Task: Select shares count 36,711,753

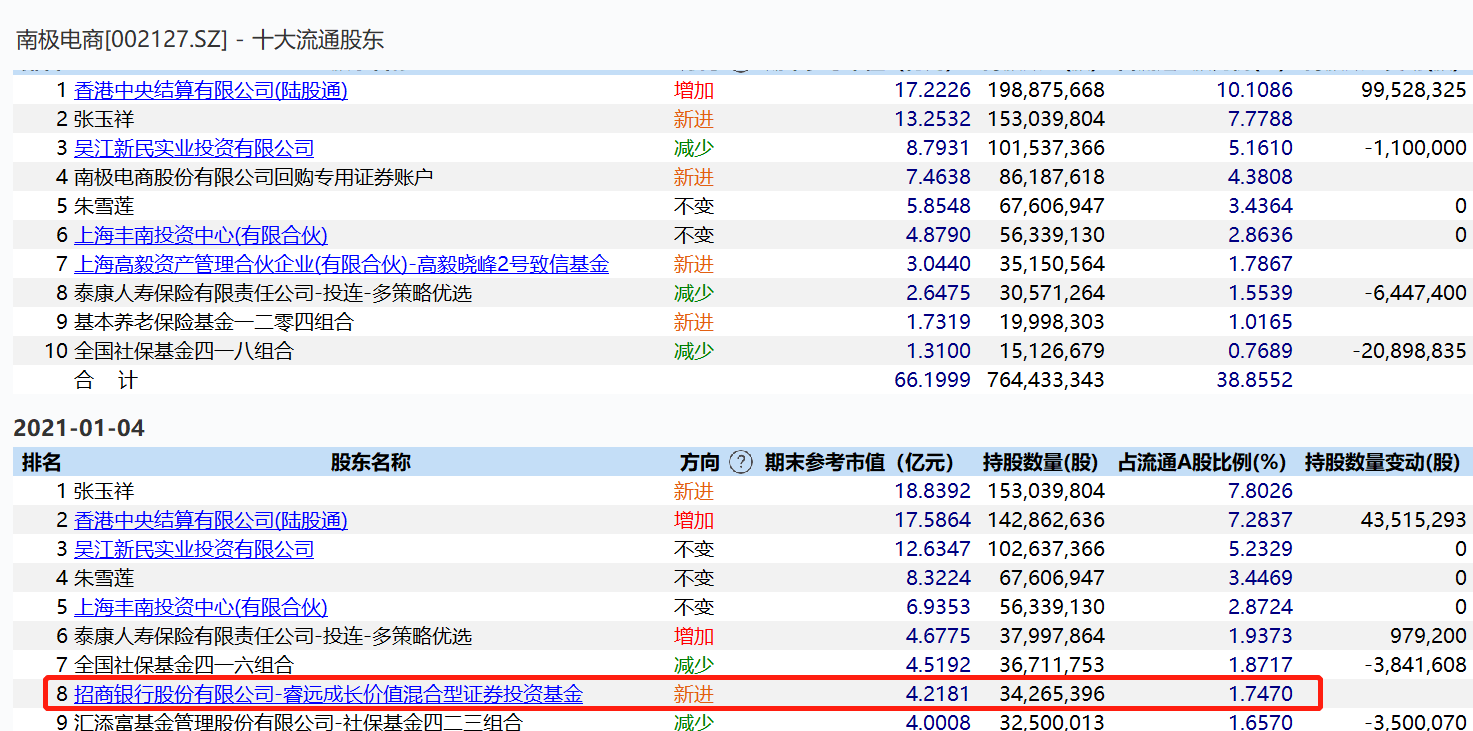Action: pos(1052,665)
